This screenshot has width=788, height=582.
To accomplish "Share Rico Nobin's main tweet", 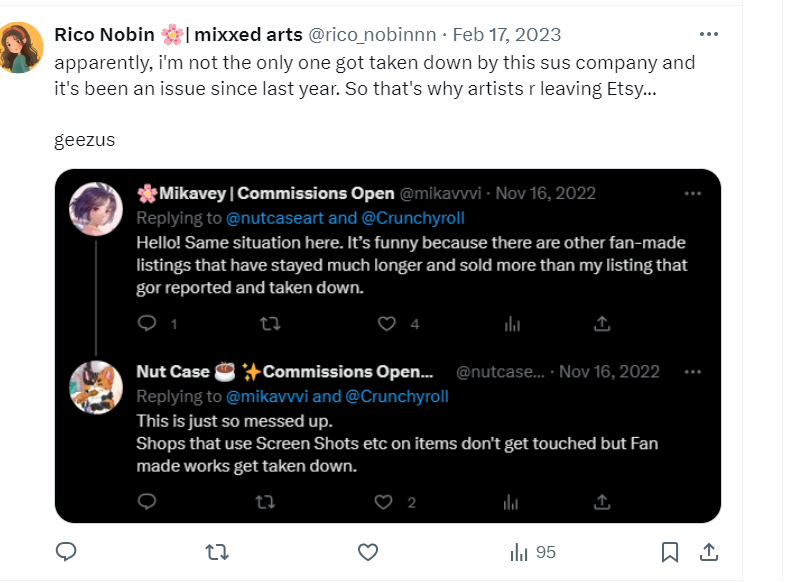I will tap(707, 552).
